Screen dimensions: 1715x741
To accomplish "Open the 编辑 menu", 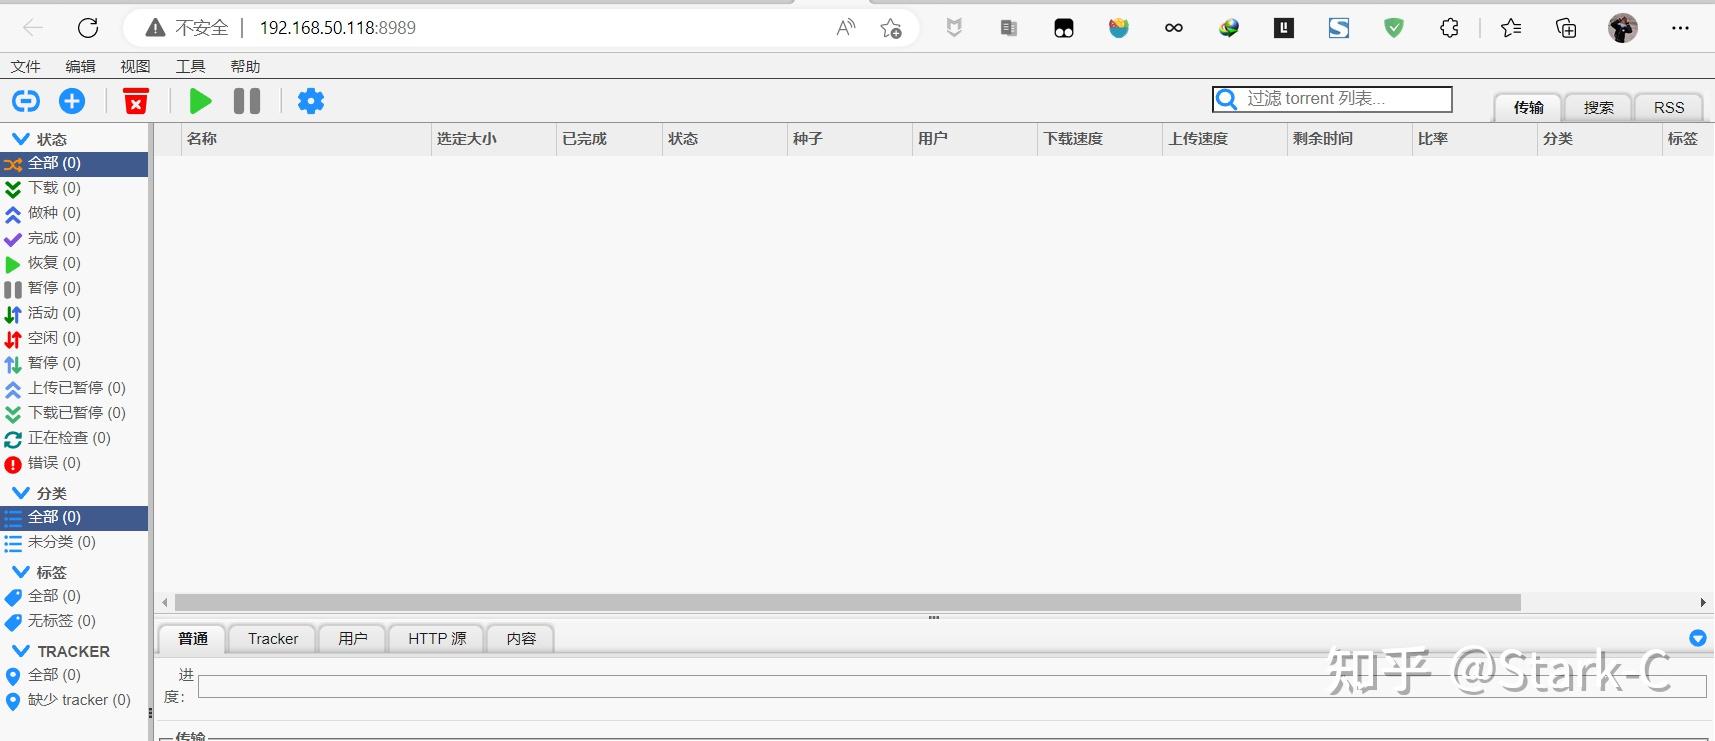I will (81, 66).
